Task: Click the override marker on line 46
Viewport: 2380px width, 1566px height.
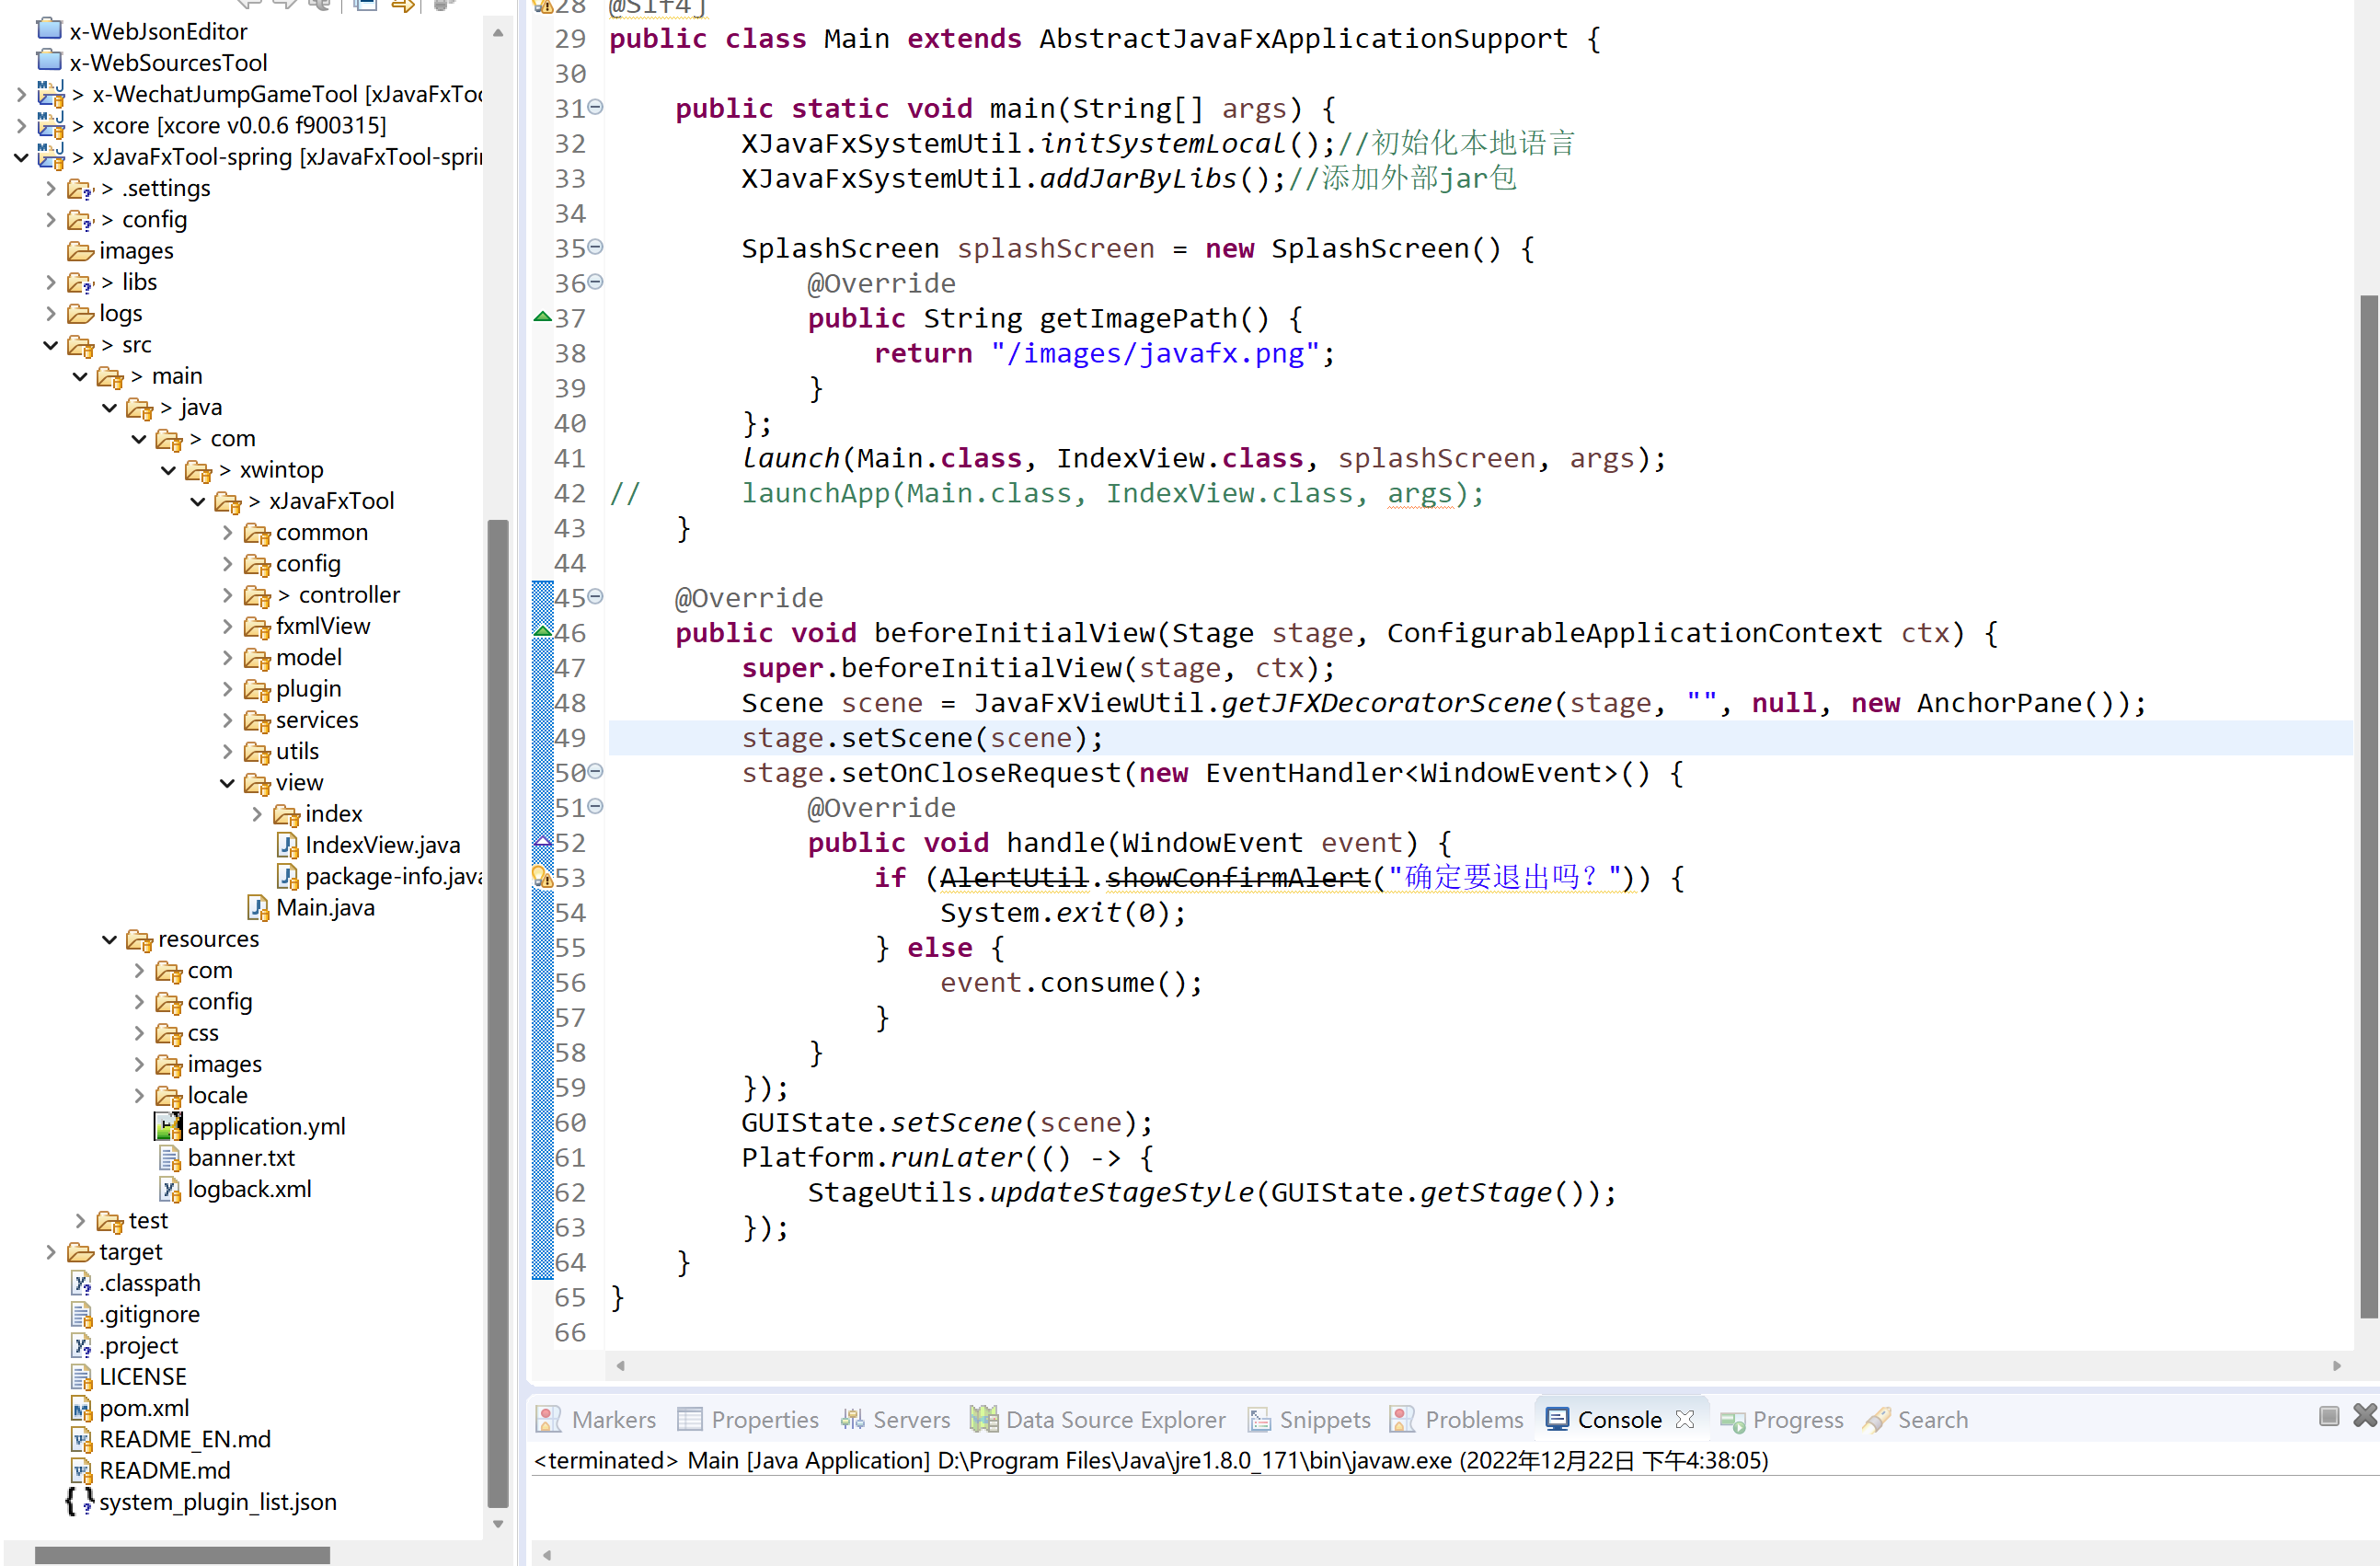Action: pyautogui.click(x=542, y=631)
